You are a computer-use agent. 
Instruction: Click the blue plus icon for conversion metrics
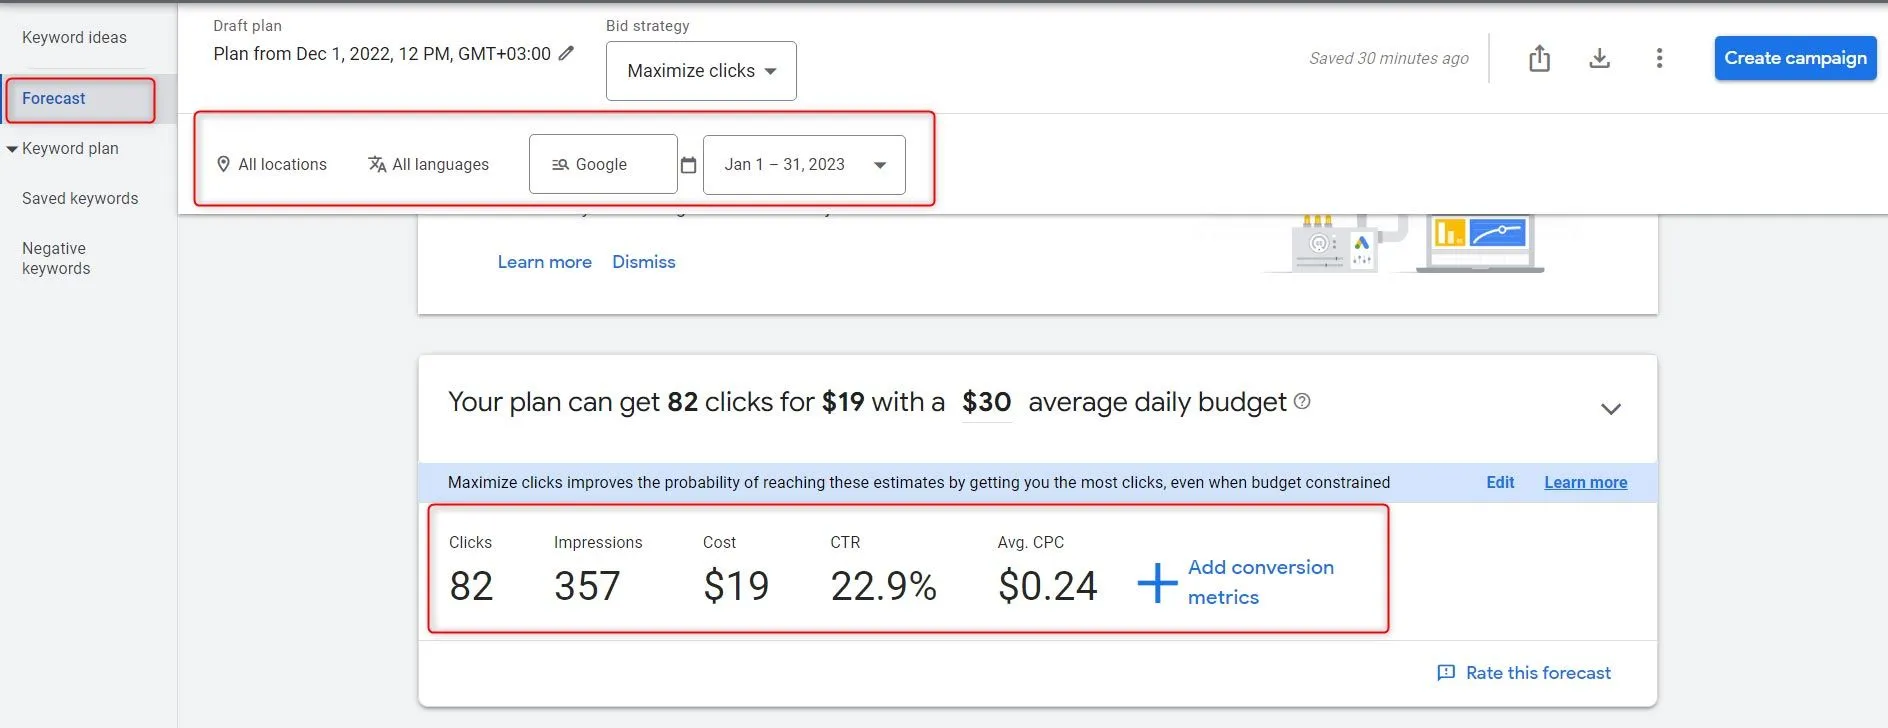coord(1157,583)
